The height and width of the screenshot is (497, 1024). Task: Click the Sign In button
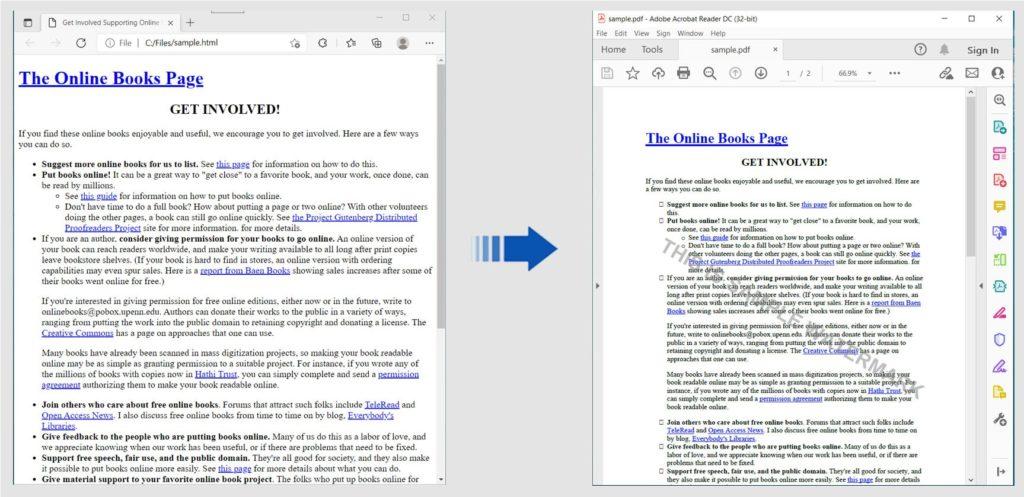click(x=982, y=50)
